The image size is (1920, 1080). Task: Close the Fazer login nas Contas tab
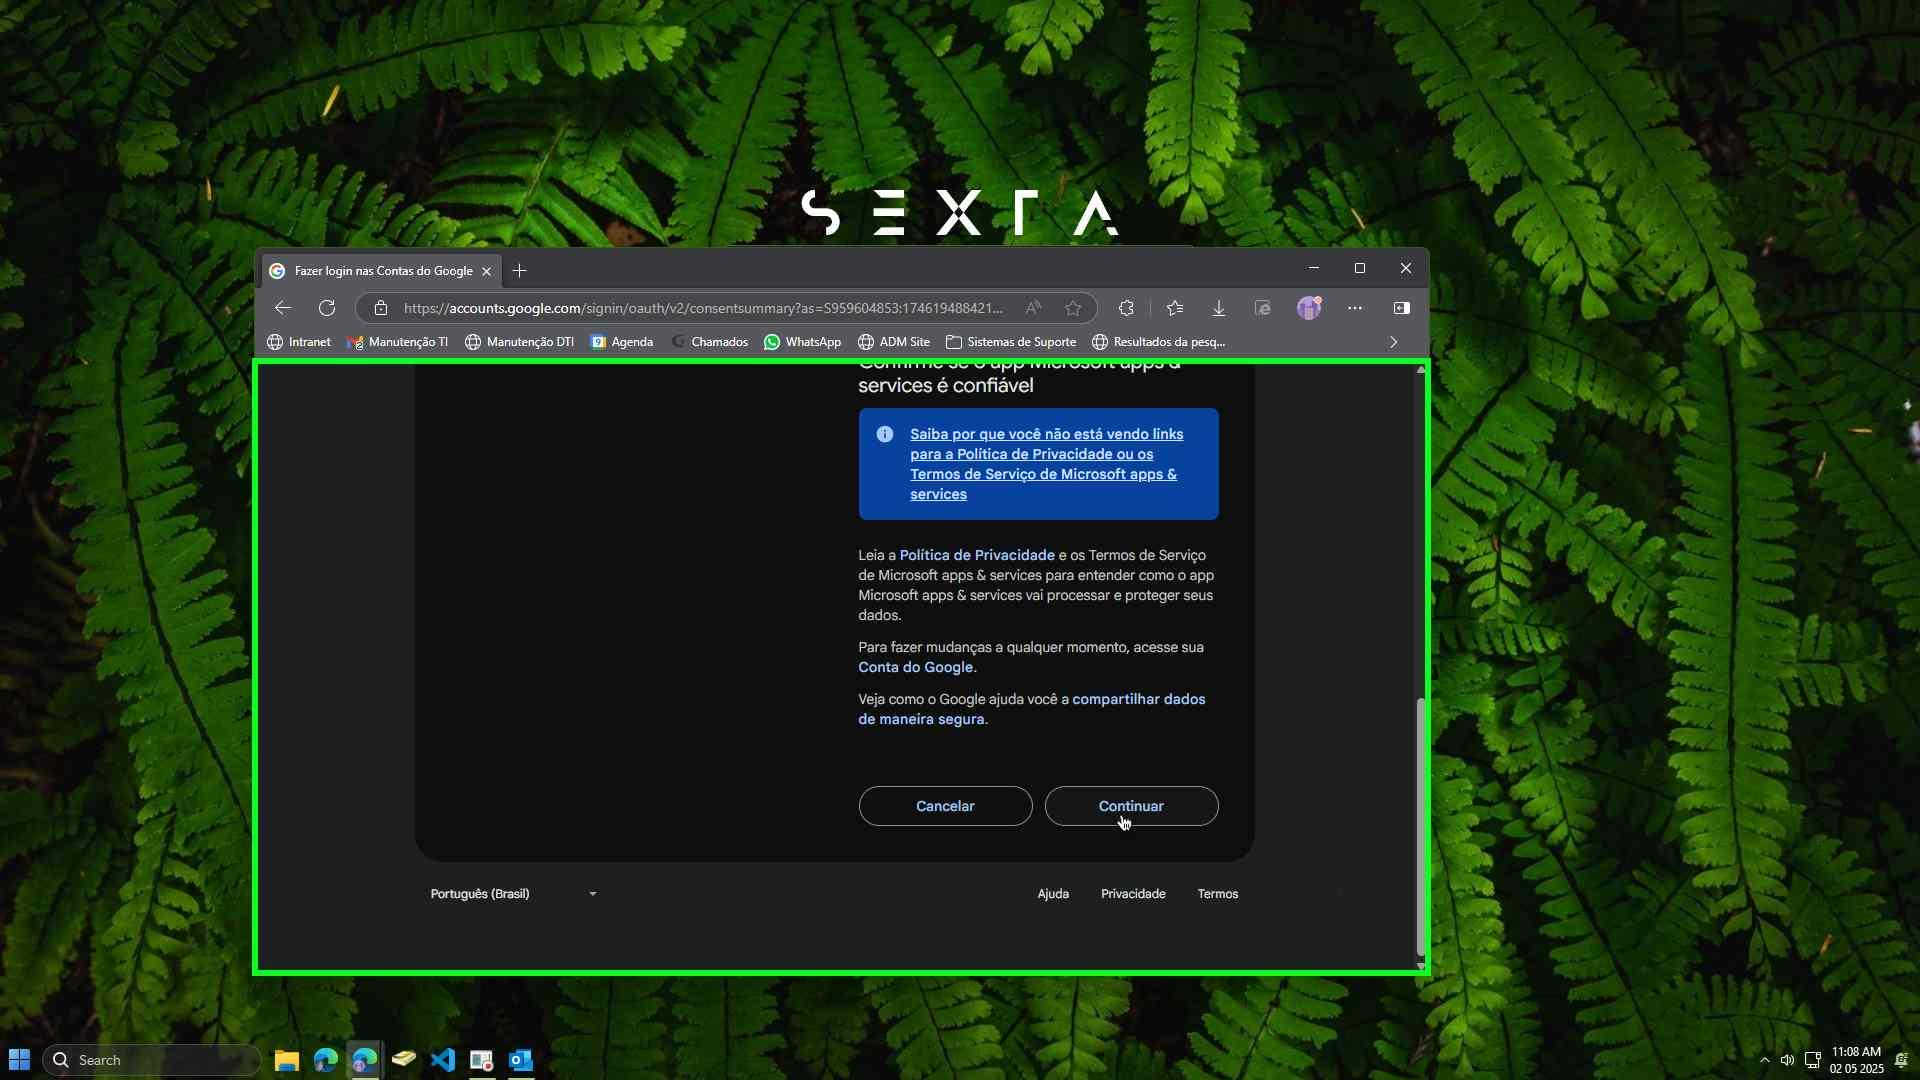tap(487, 271)
